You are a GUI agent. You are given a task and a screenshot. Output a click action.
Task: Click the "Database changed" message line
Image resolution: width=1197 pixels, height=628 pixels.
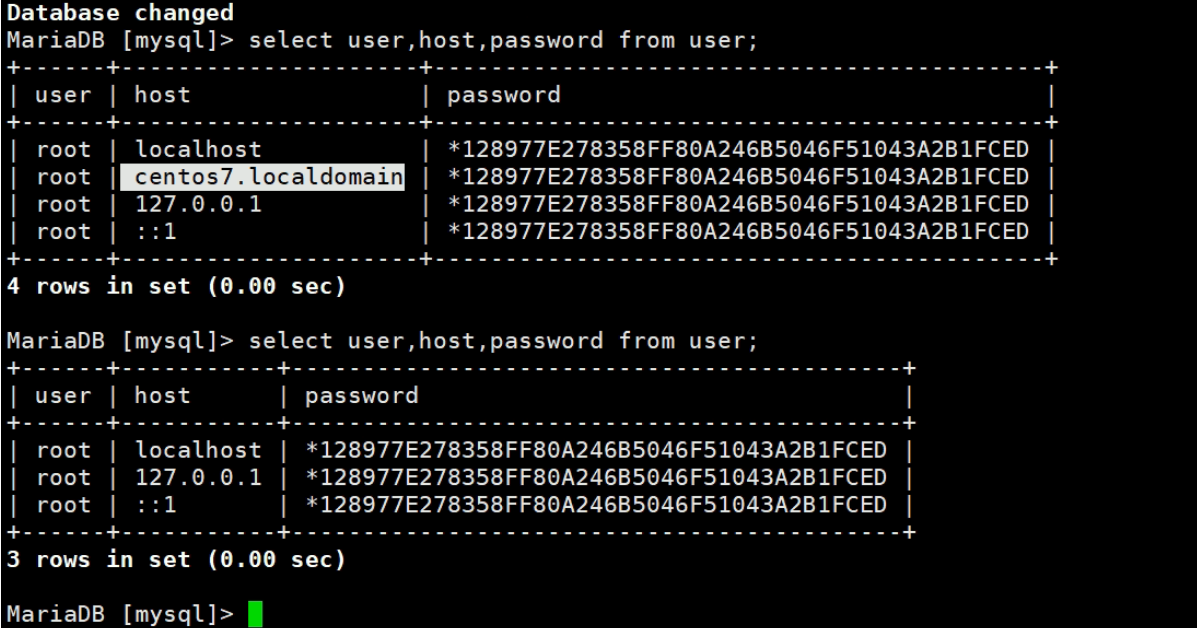coord(120,13)
